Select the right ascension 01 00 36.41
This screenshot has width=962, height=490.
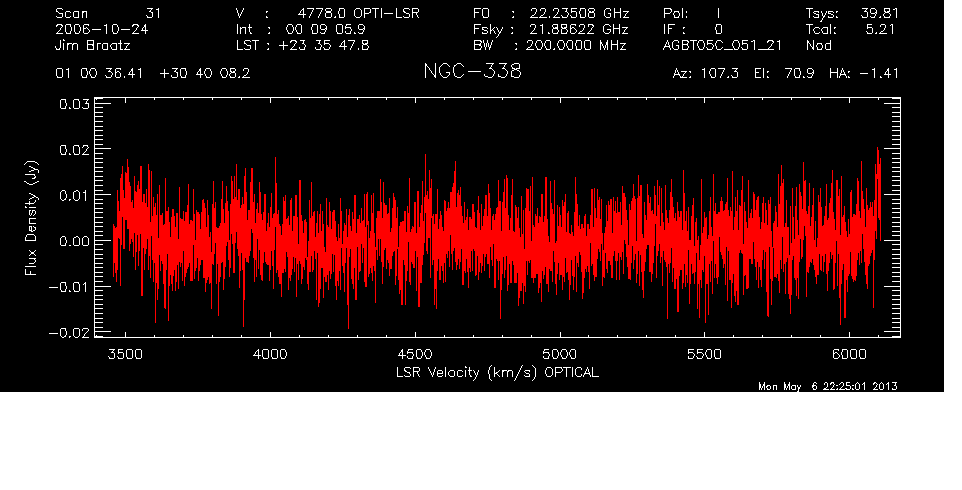(x=99, y=74)
